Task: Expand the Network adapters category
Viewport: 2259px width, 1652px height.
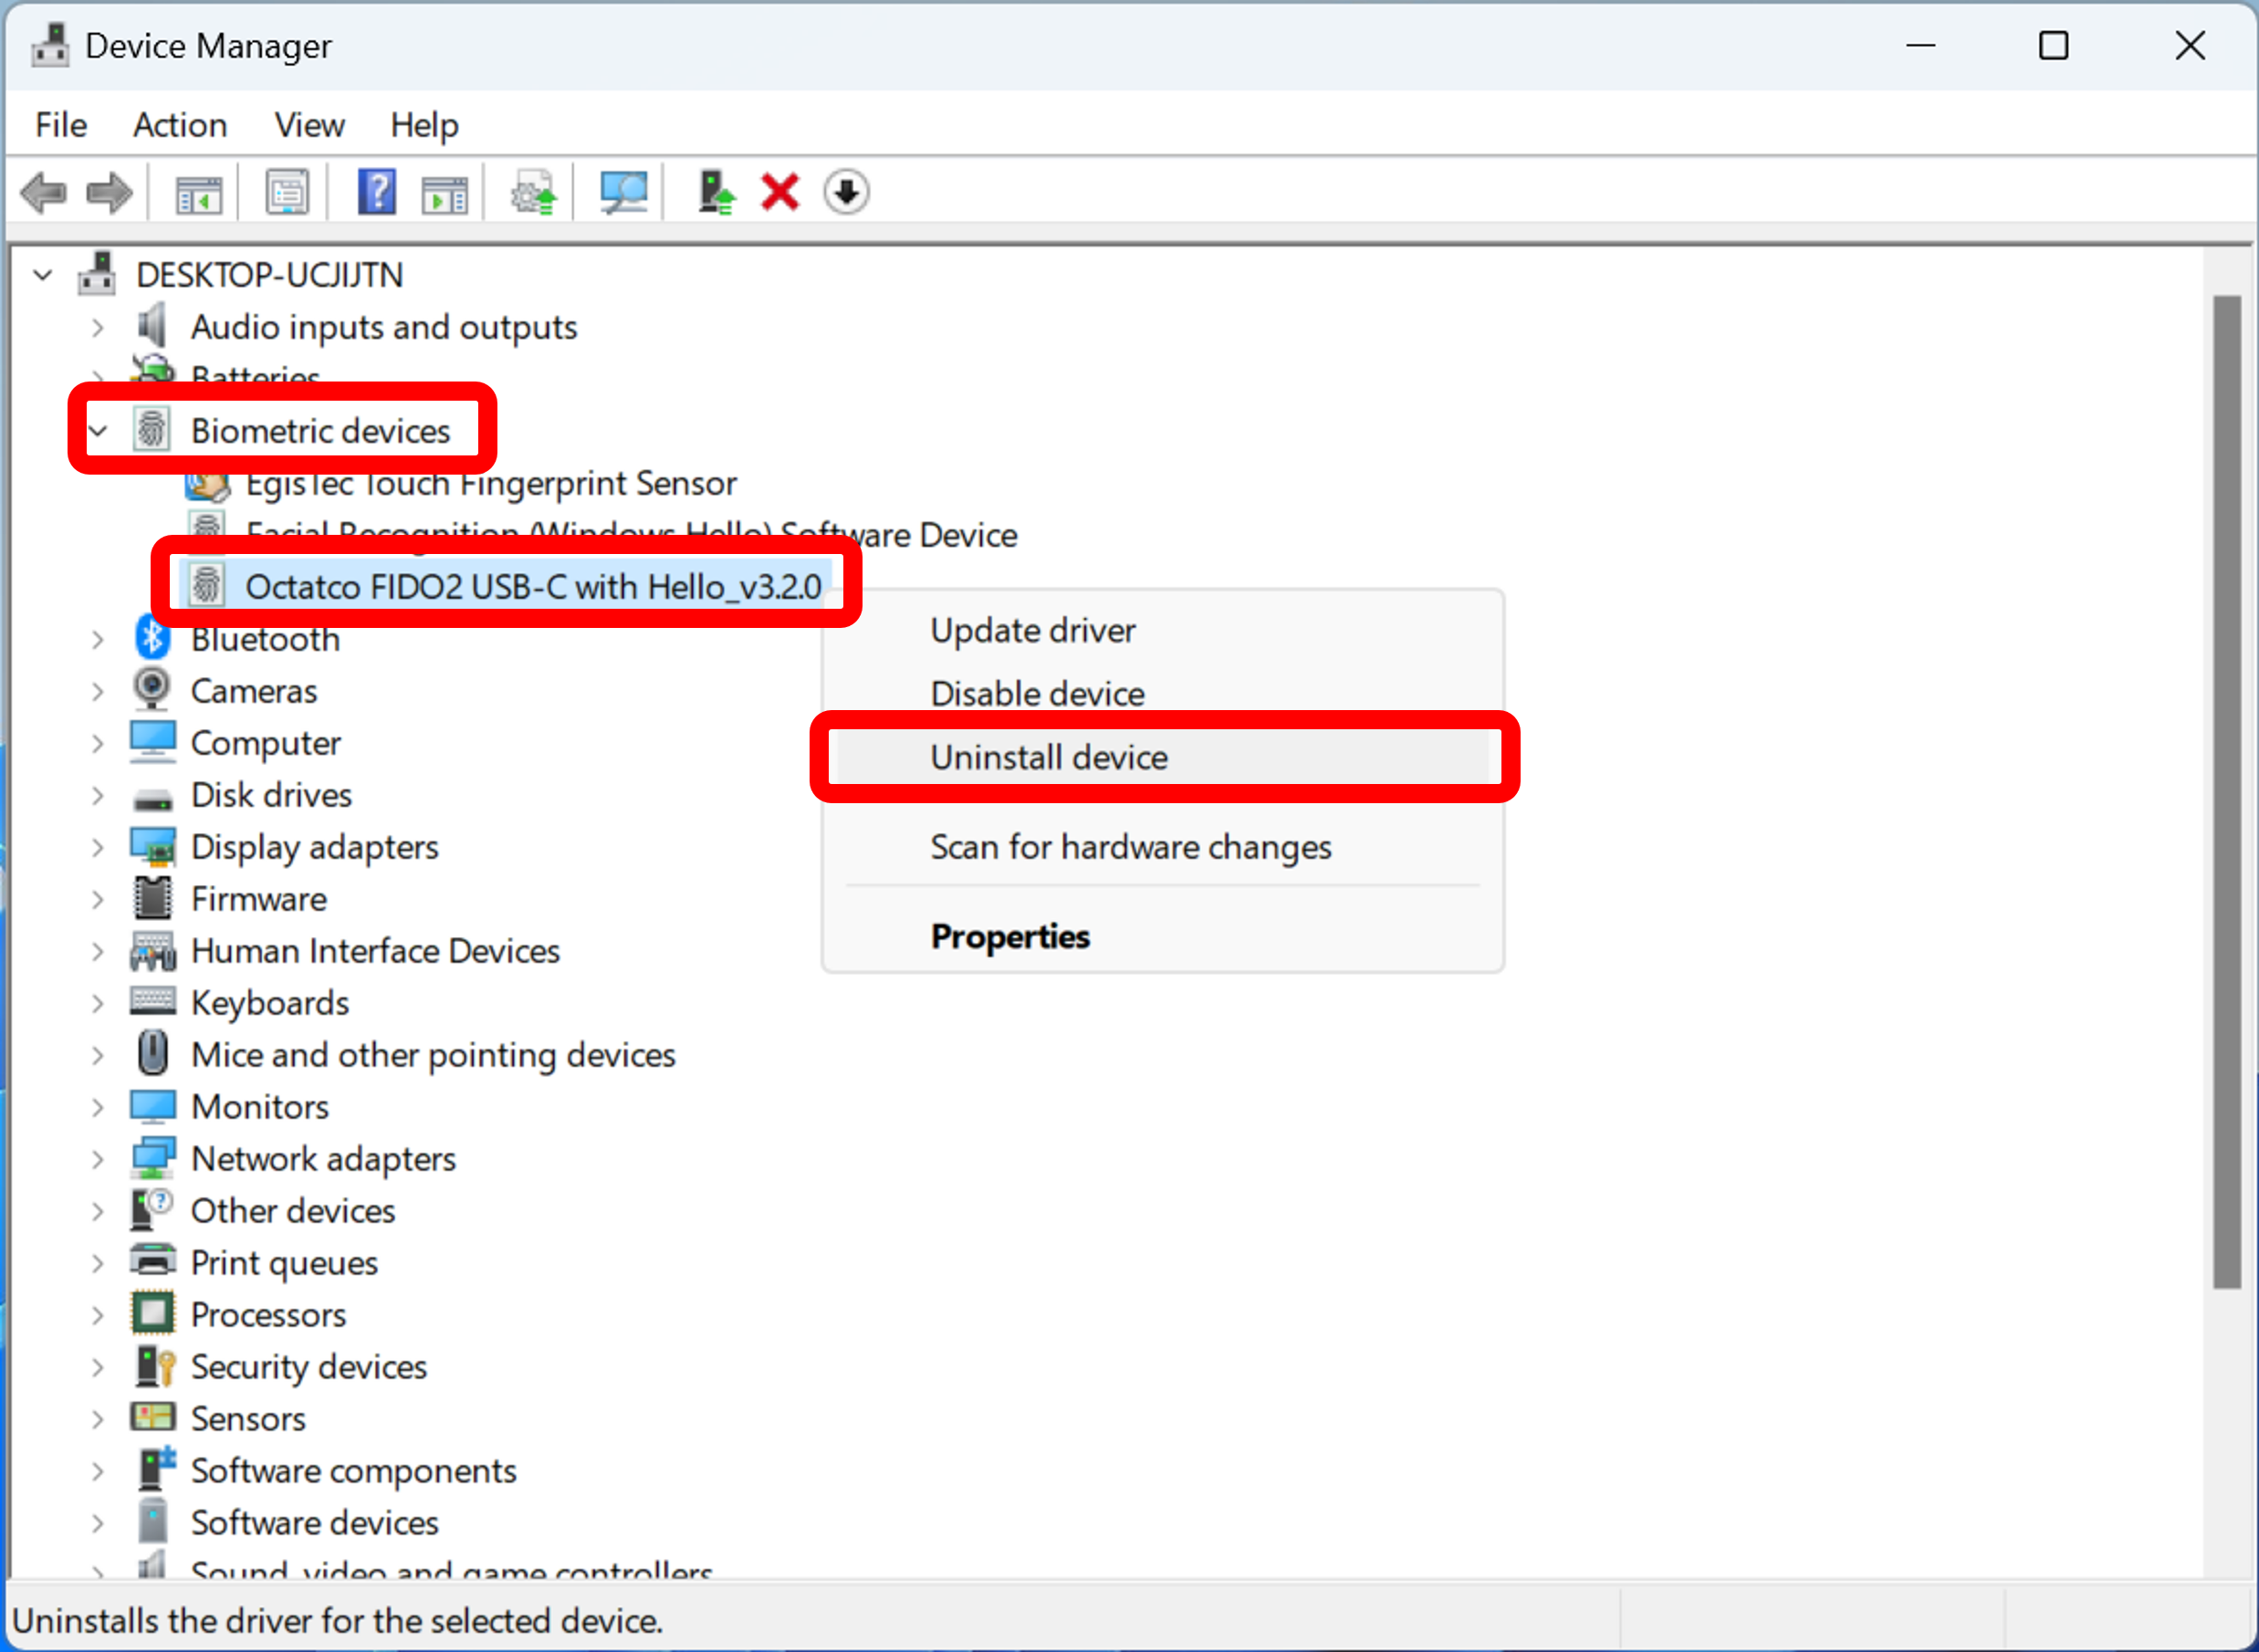Action: coord(98,1159)
